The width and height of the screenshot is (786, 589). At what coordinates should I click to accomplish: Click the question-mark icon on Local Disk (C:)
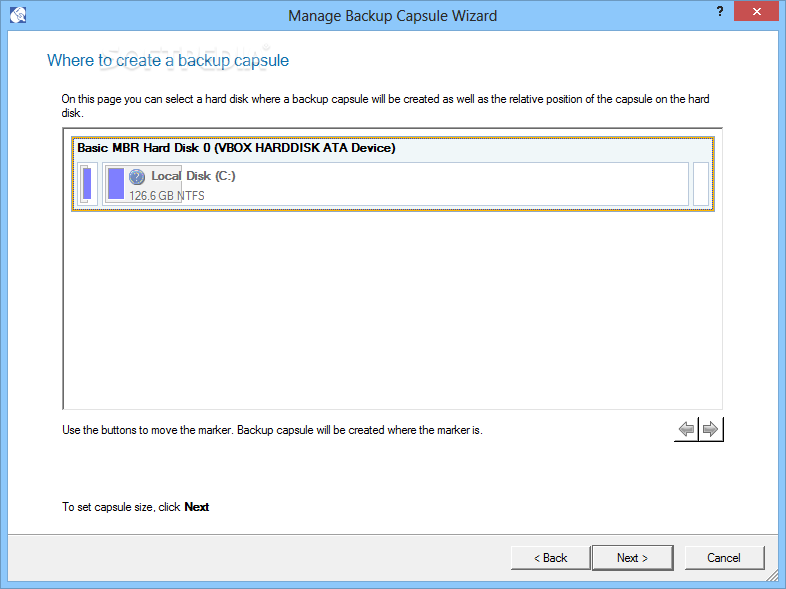137,177
